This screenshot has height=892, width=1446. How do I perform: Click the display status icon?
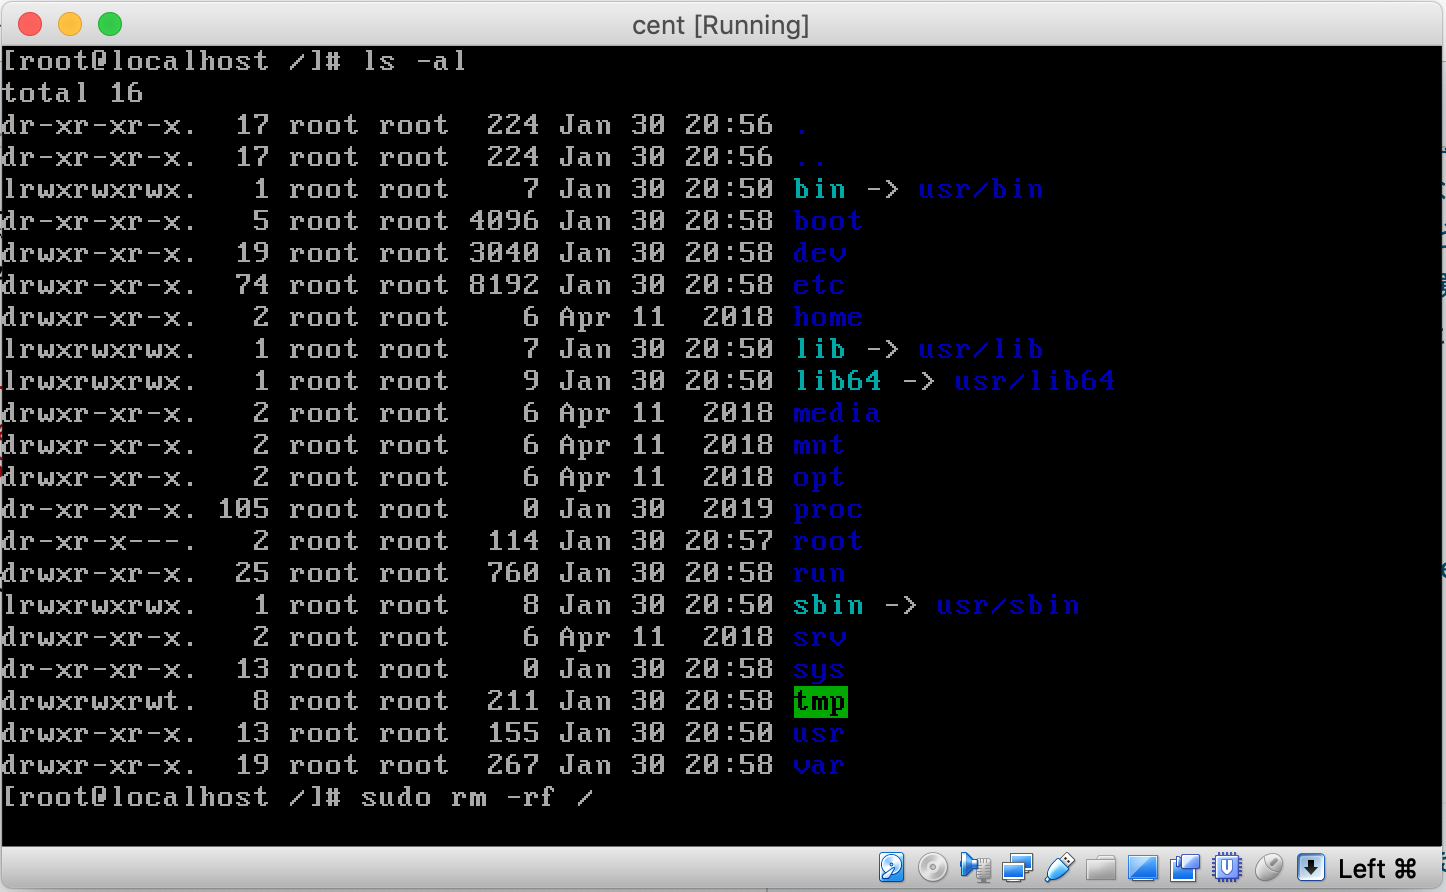tap(1143, 867)
